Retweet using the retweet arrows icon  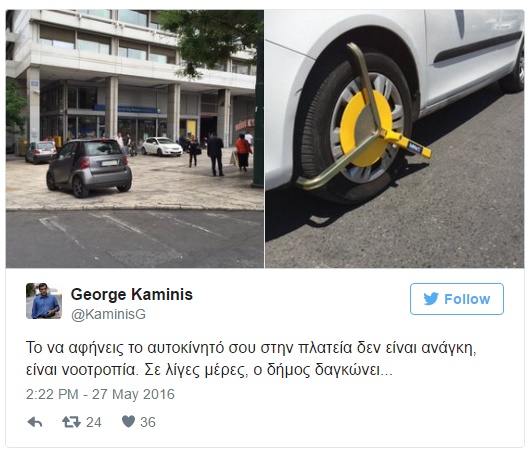[71, 422]
